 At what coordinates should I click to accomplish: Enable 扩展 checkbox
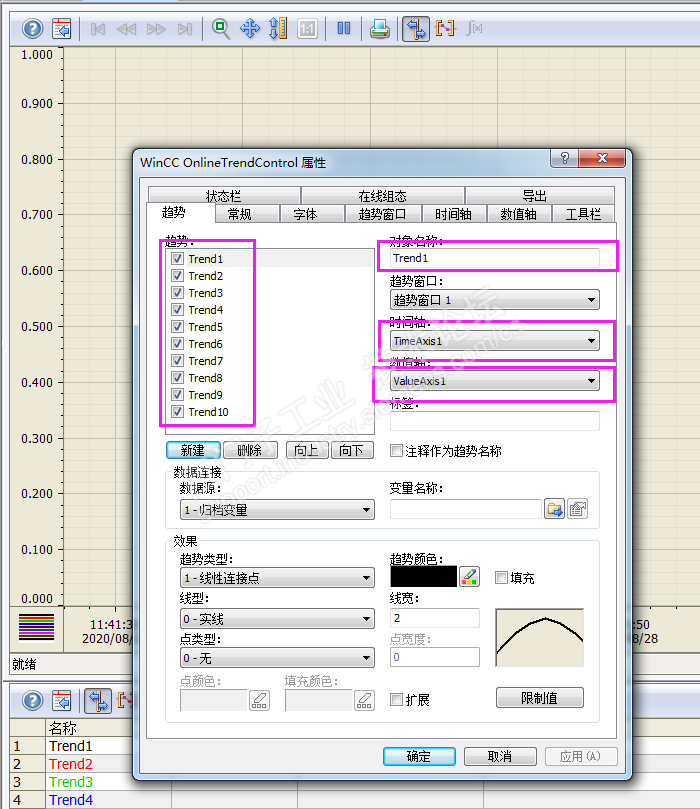tap(396, 700)
